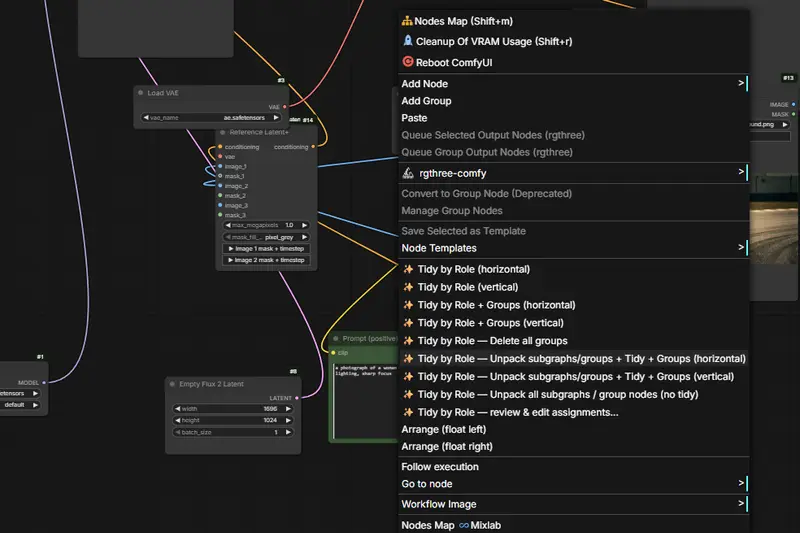800x533 pixels.
Task: Click the Mixlab infinity icon
Action: (x=464, y=525)
